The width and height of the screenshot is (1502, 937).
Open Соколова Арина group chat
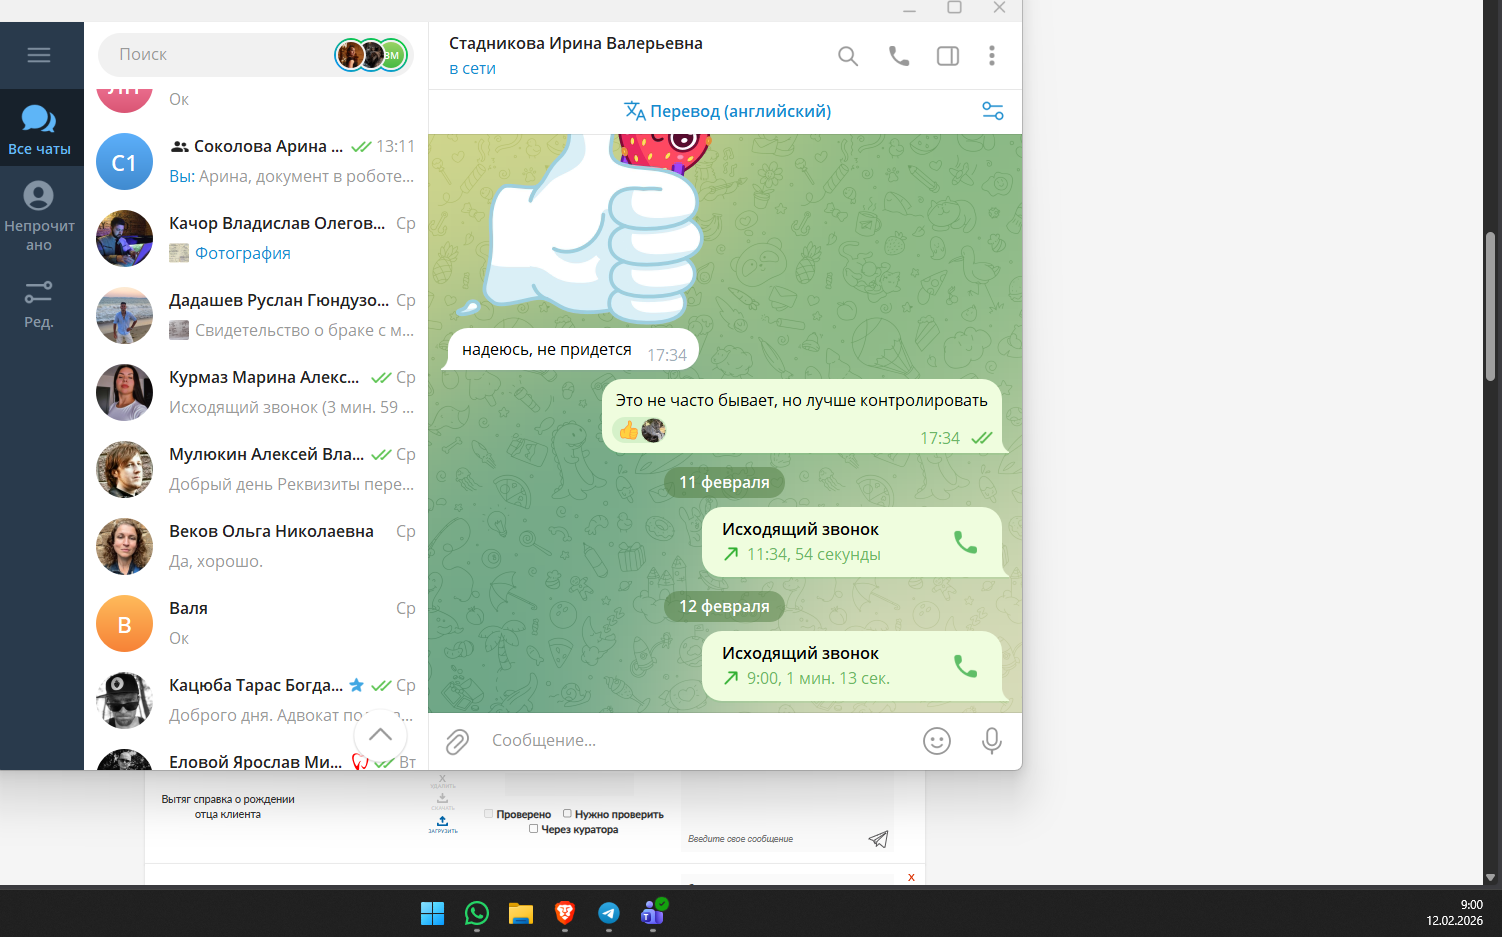pyautogui.click(x=256, y=161)
